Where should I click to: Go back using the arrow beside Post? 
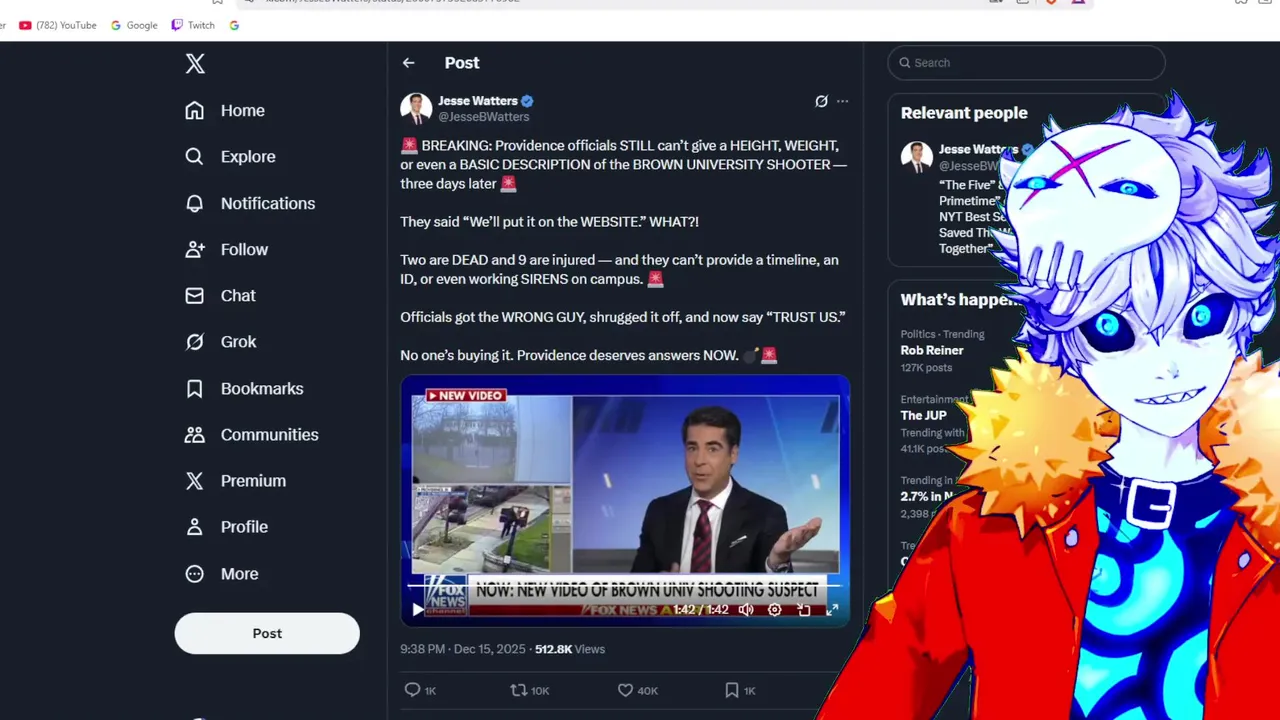(x=409, y=63)
